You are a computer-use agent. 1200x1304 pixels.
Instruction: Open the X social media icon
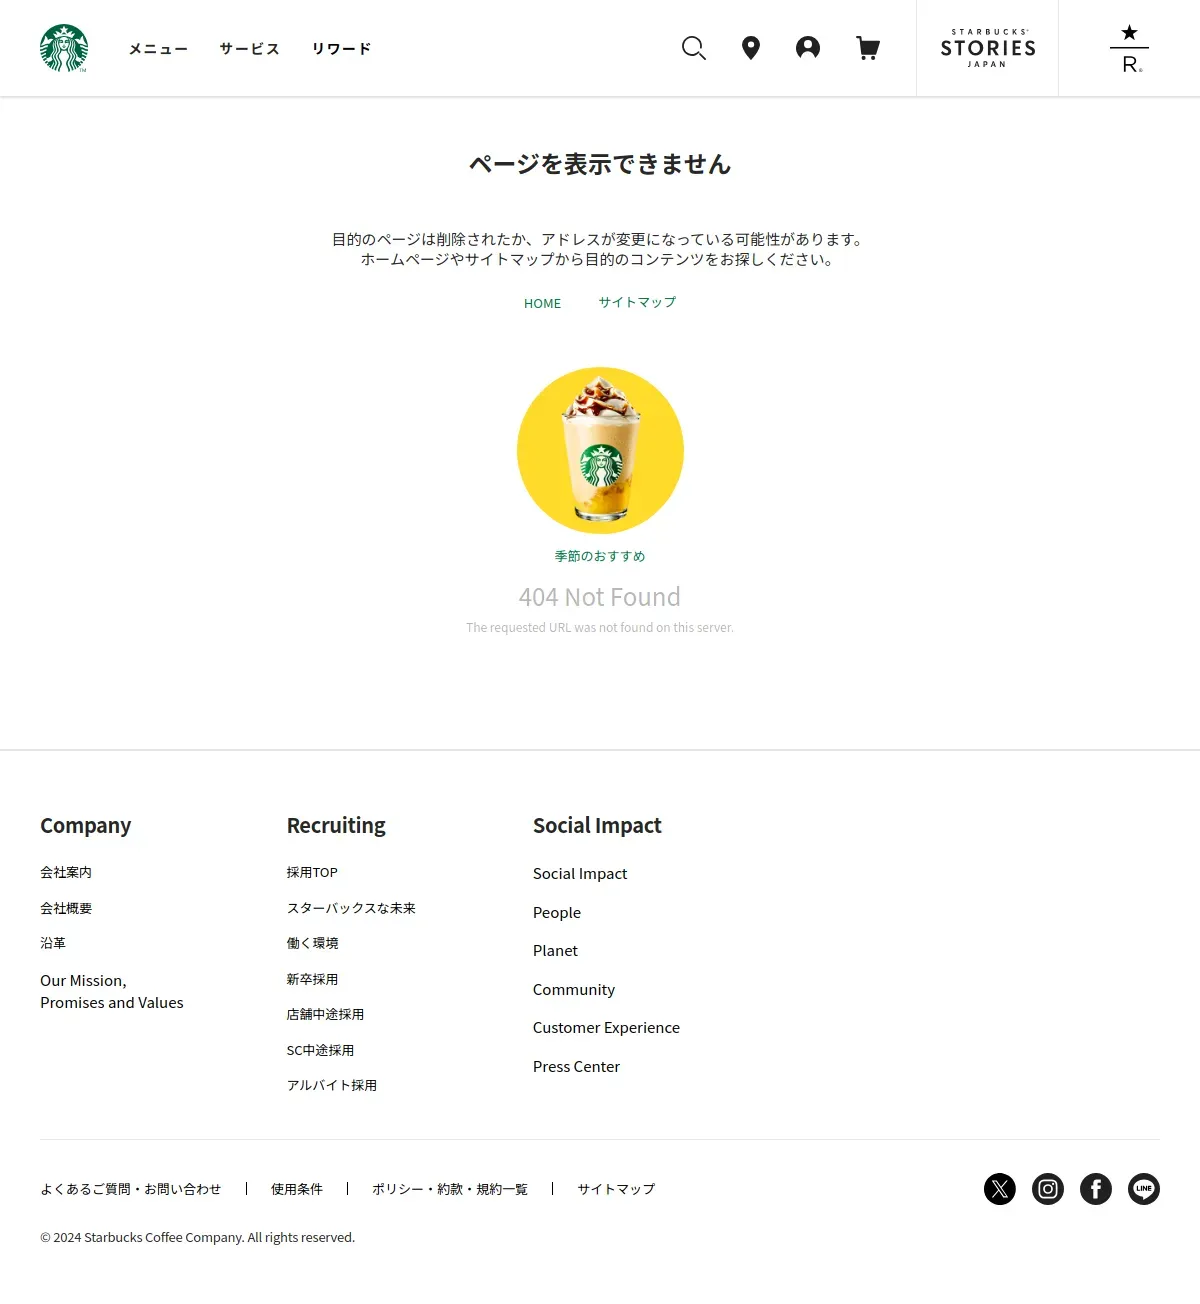[1000, 1189]
